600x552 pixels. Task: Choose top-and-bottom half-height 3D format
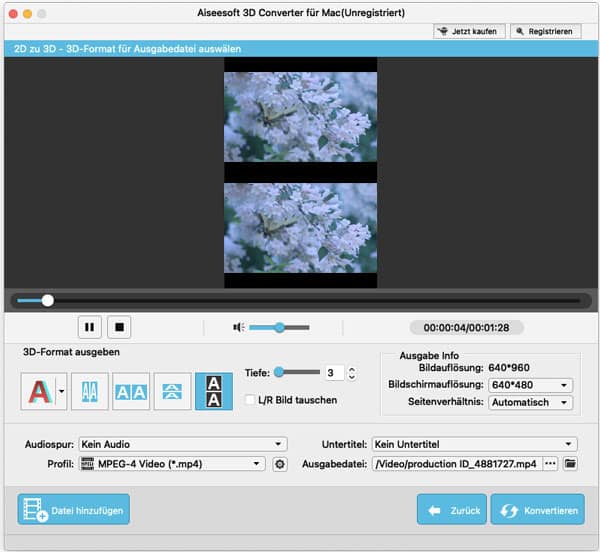[x=172, y=392]
